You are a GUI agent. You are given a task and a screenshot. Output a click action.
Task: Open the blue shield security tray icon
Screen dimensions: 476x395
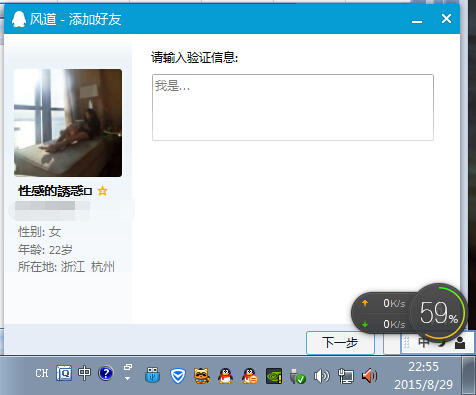pos(178,376)
